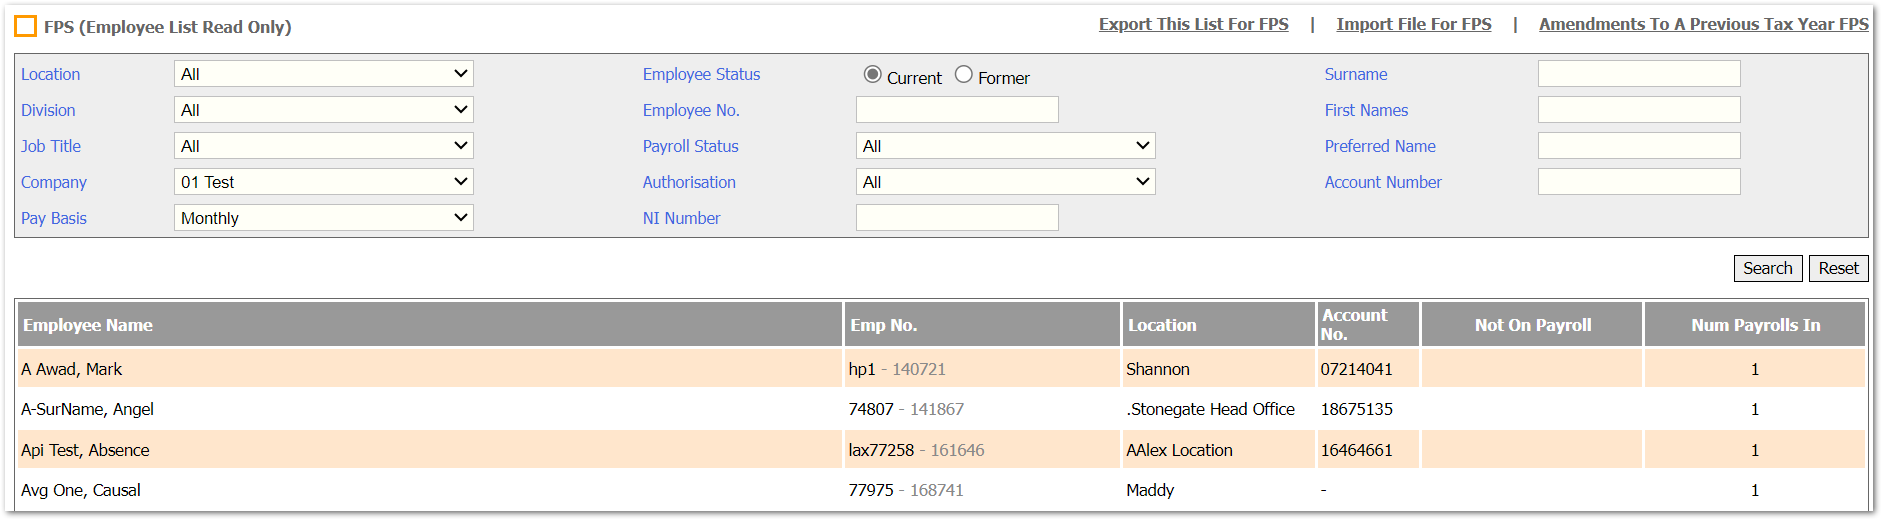Open the Company dropdown showing 01 Test

pos(324,182)
